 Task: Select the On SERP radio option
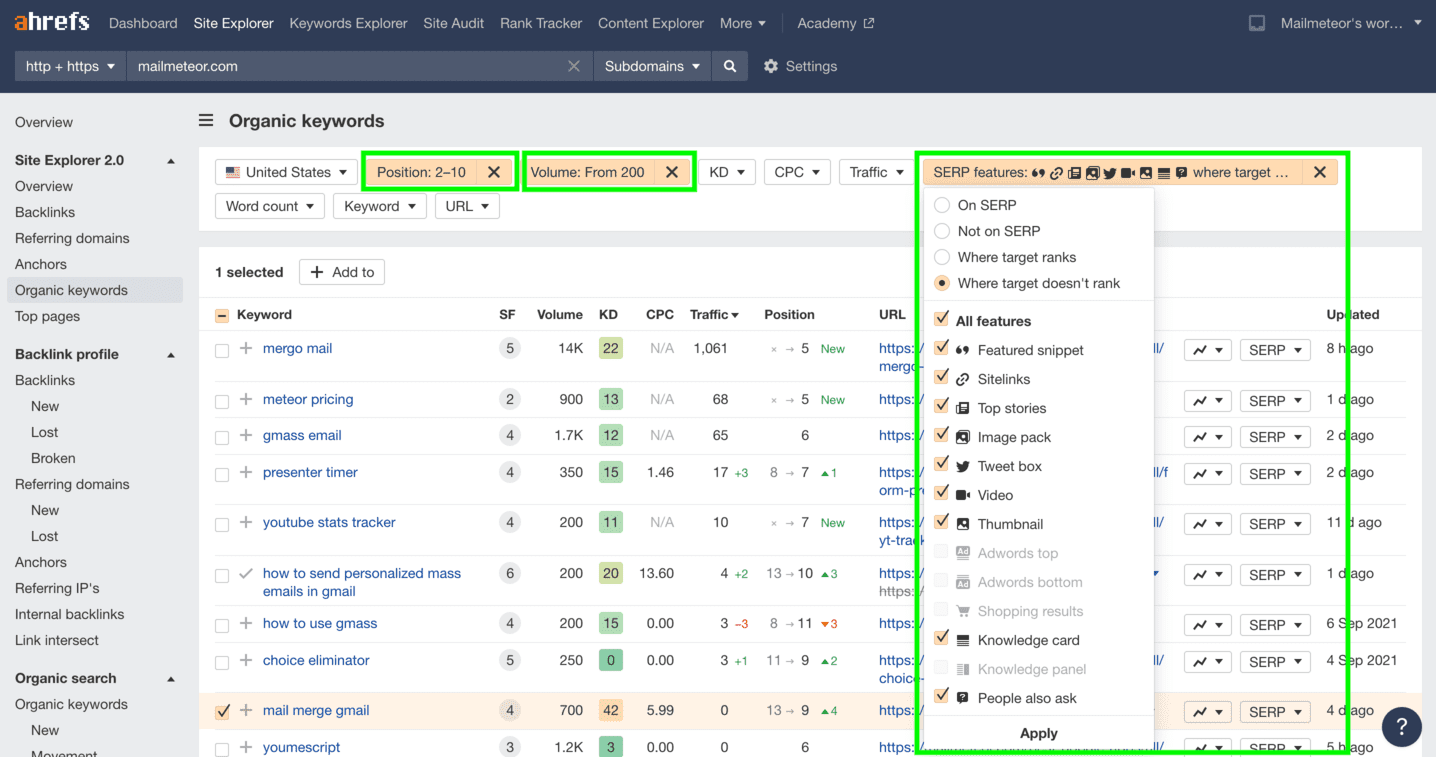(941, 205)
